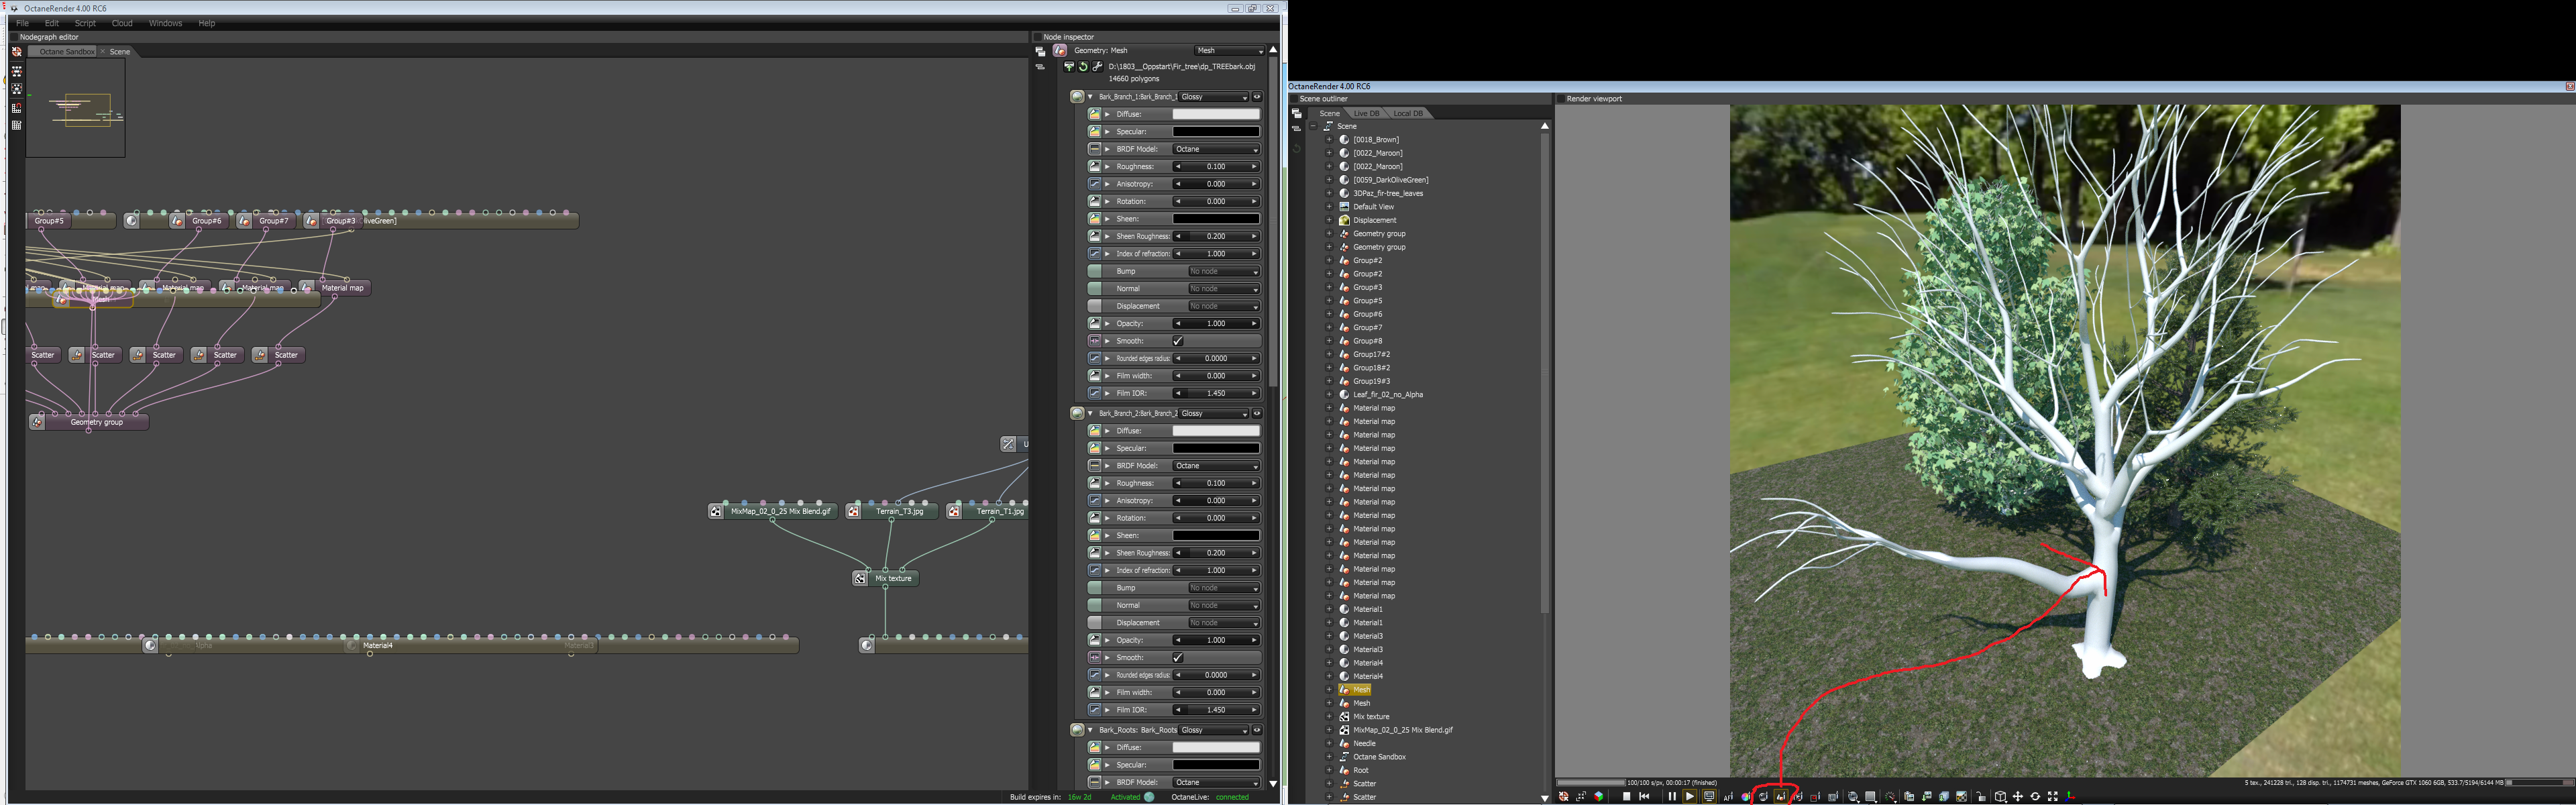Click the render clay mode cube icon

tap(1599, 797)
